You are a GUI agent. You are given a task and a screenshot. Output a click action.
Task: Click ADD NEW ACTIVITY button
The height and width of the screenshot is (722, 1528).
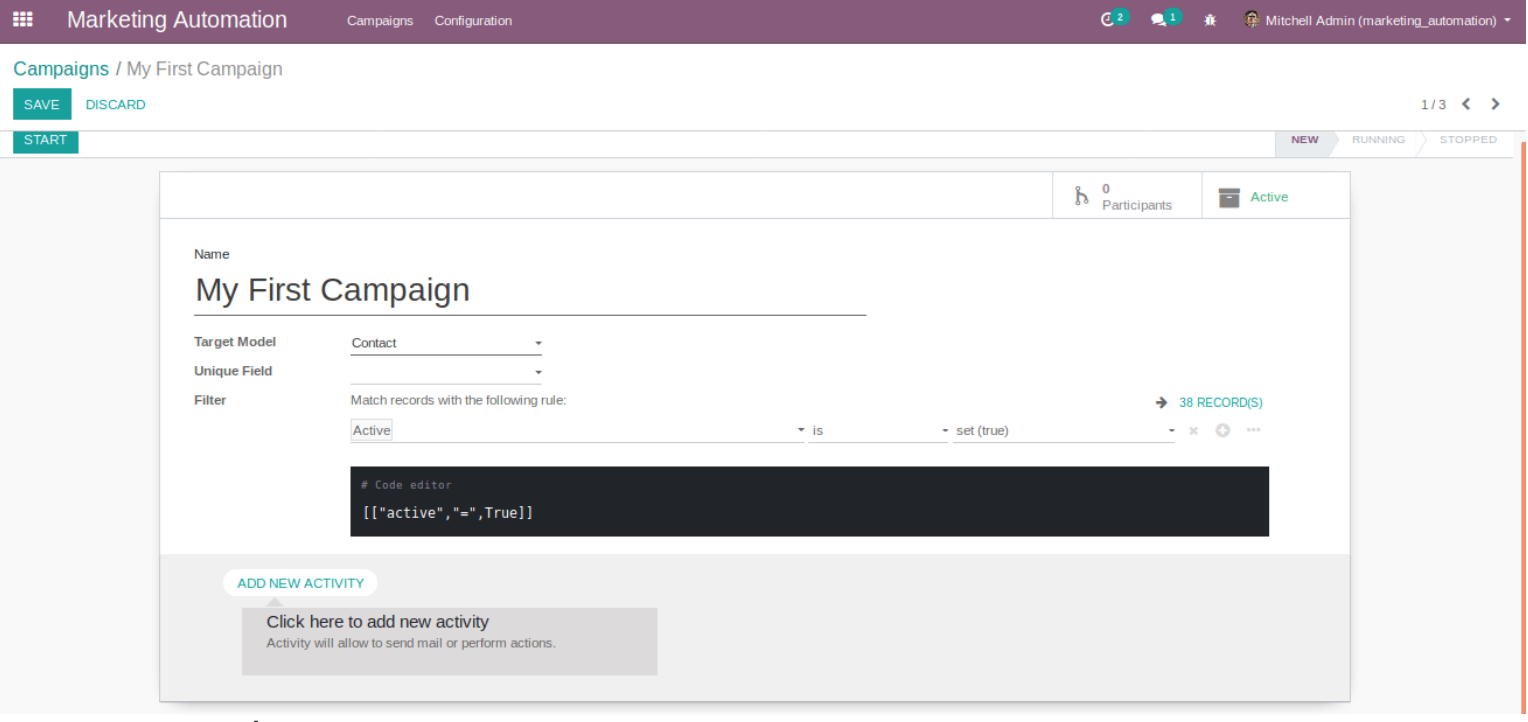click(x=300, y=583)
